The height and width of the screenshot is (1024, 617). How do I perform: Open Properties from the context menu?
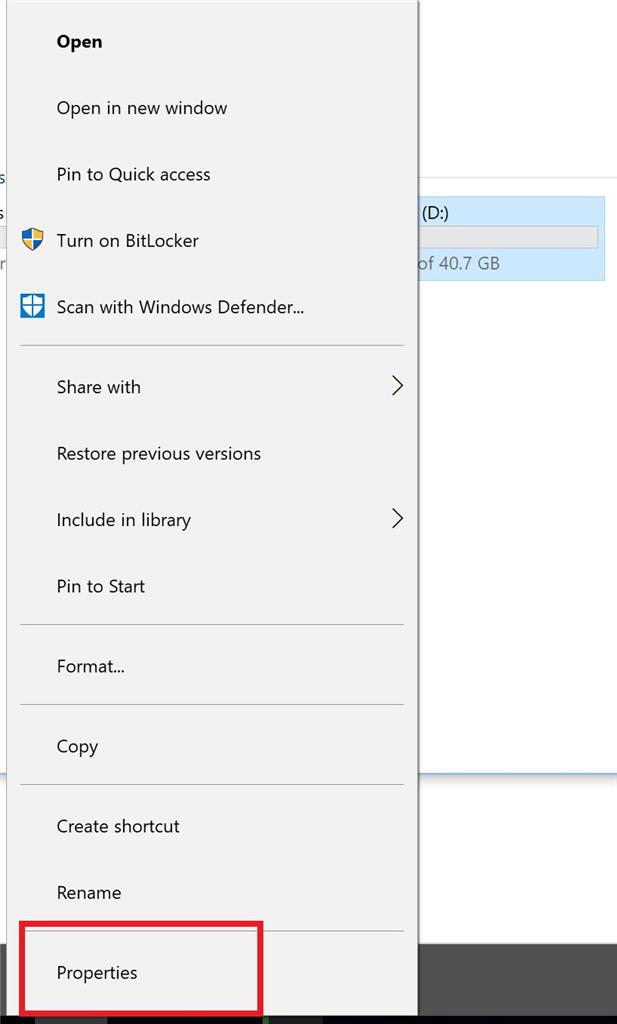coord(97,973)
